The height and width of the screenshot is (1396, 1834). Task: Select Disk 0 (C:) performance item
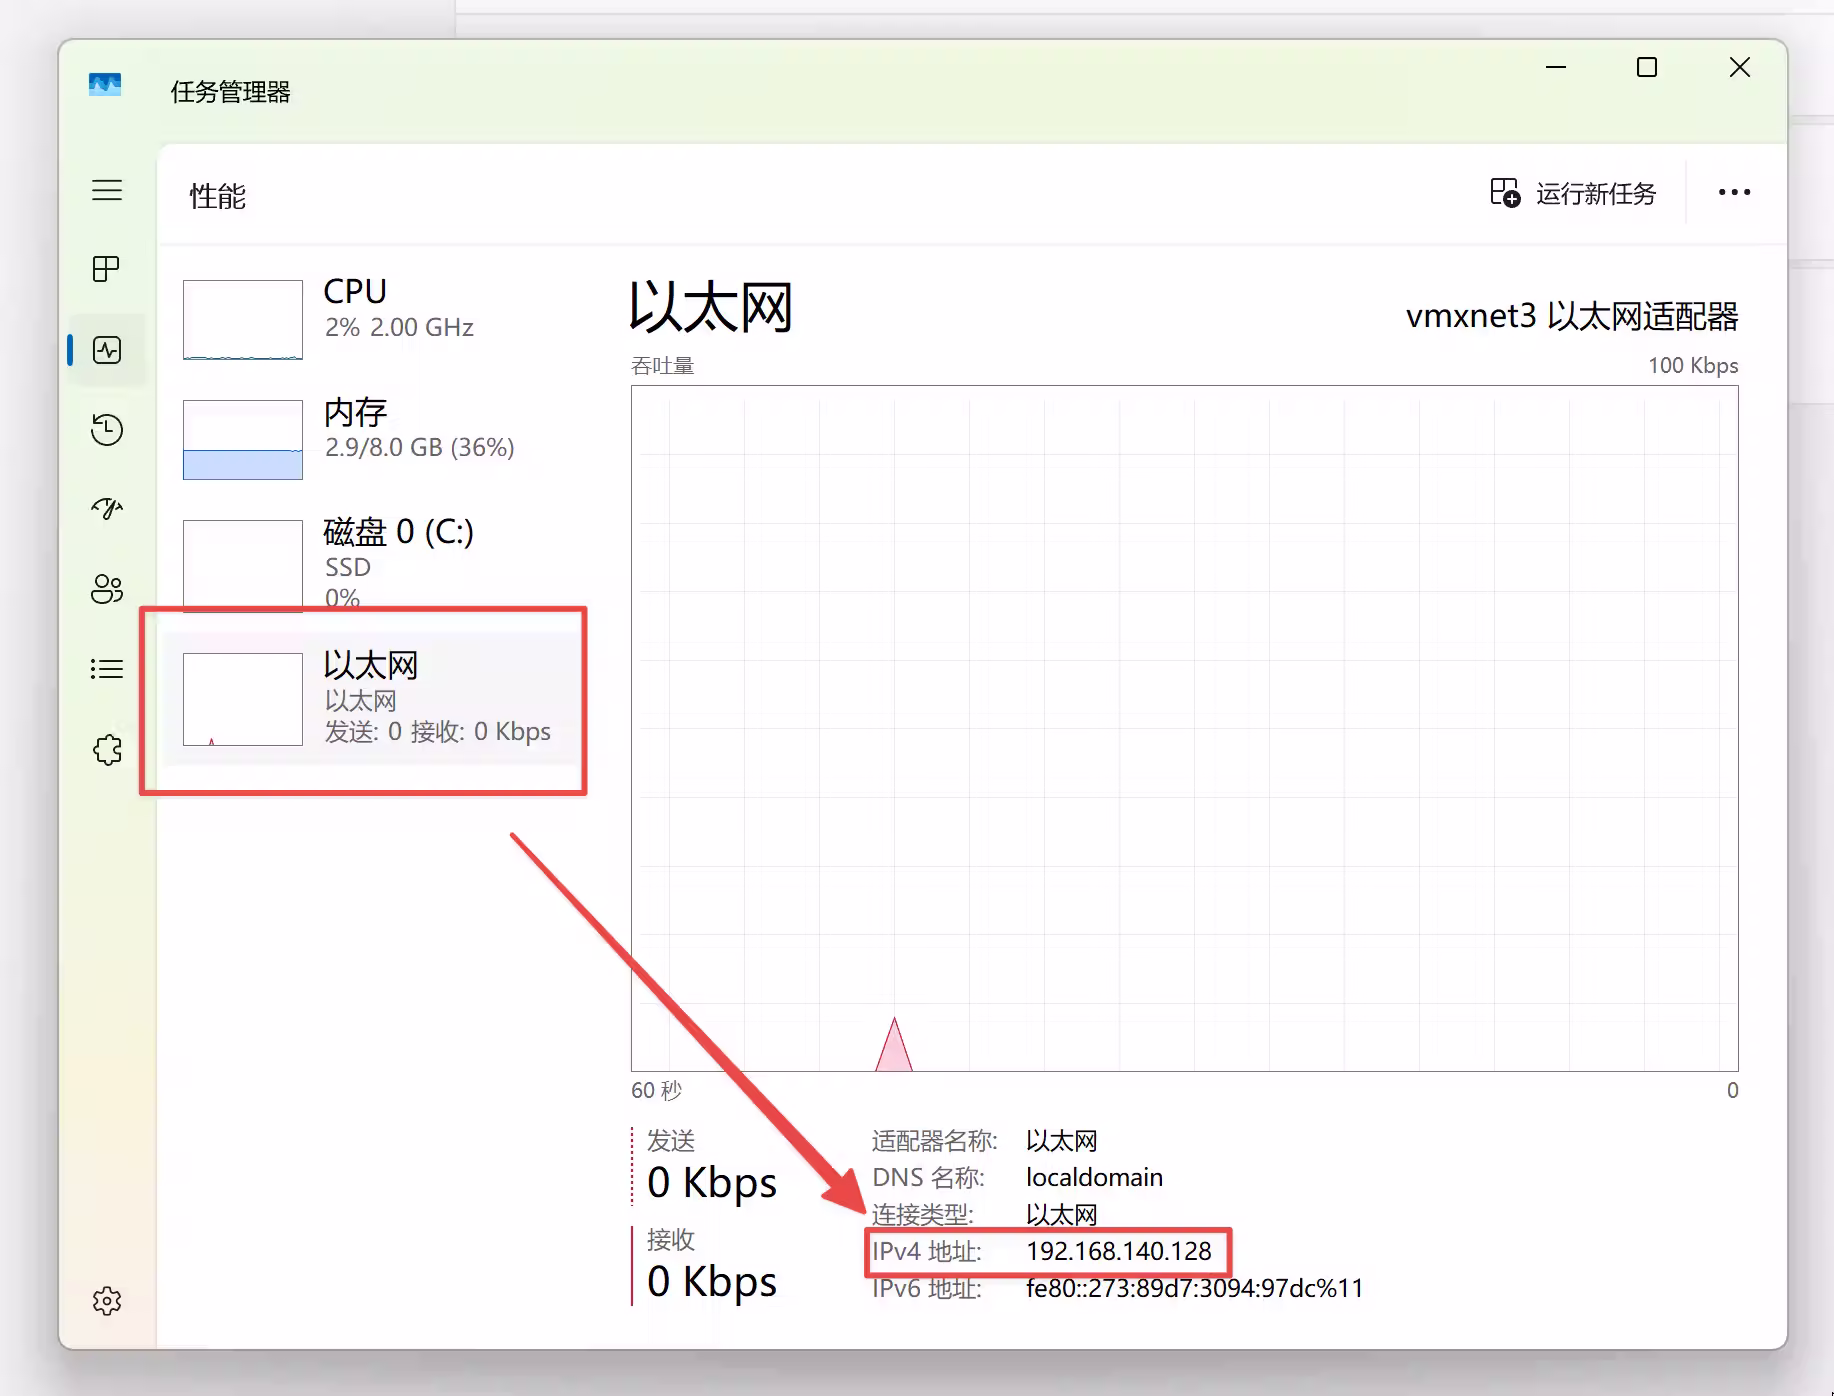point(370,562)
